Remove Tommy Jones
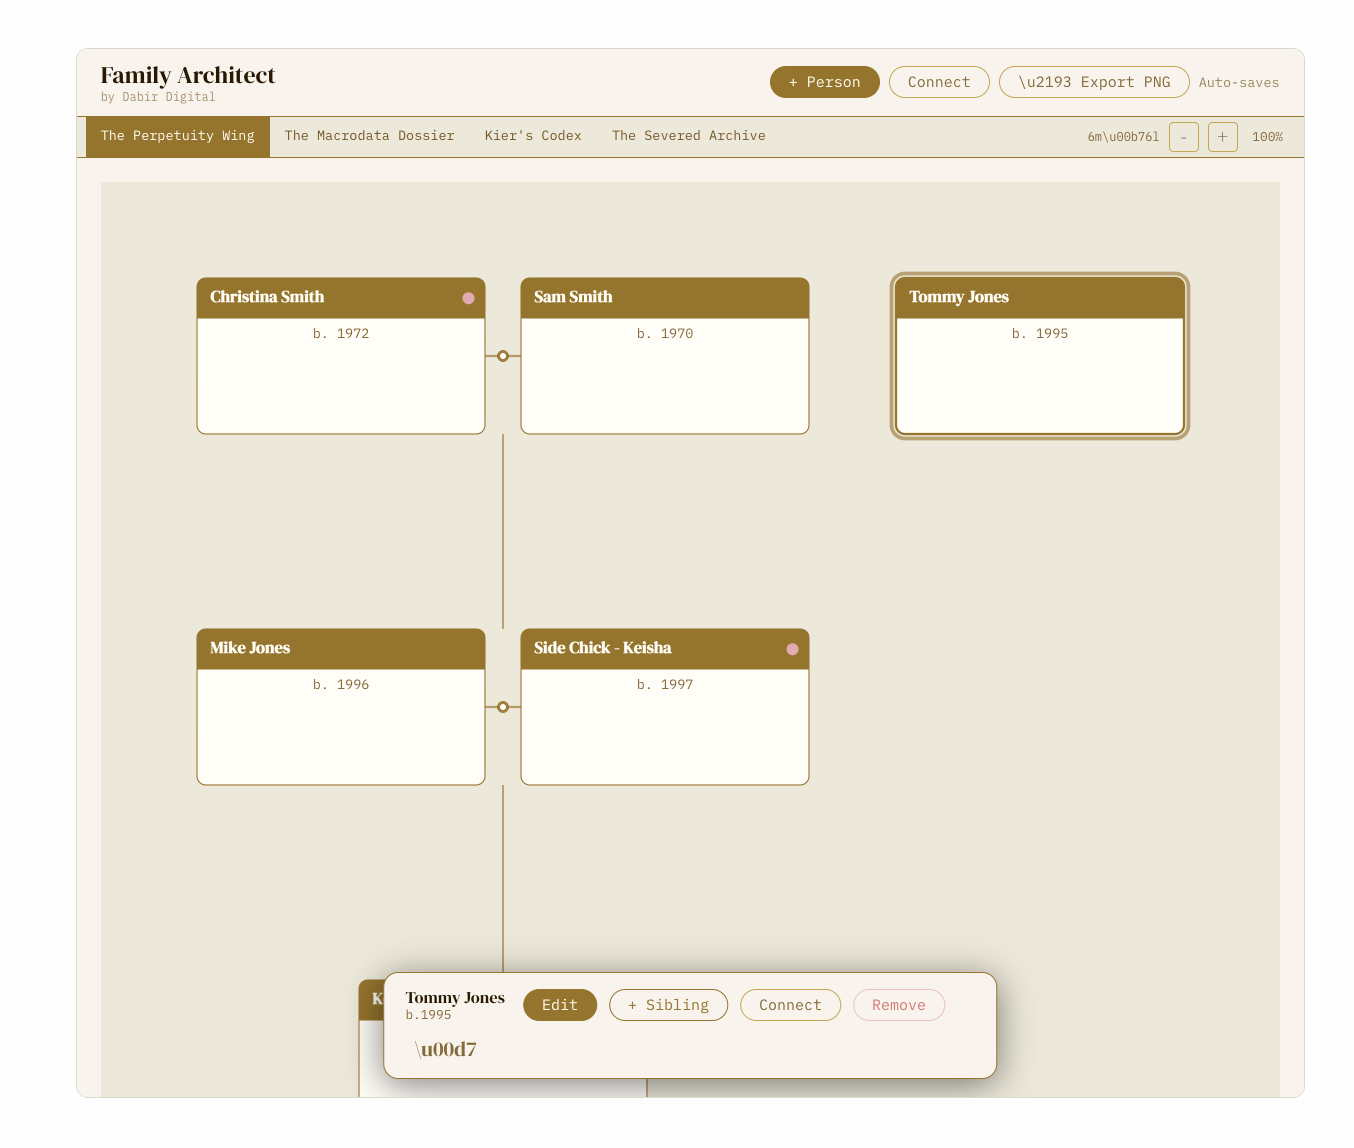1354x1148 pixels. pos(899,1005)
